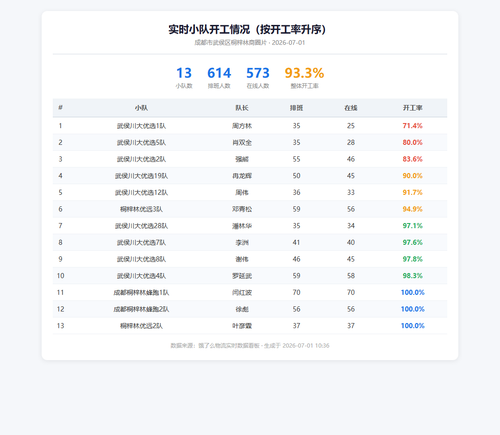Click the scheduled headcount value 614

219,73
